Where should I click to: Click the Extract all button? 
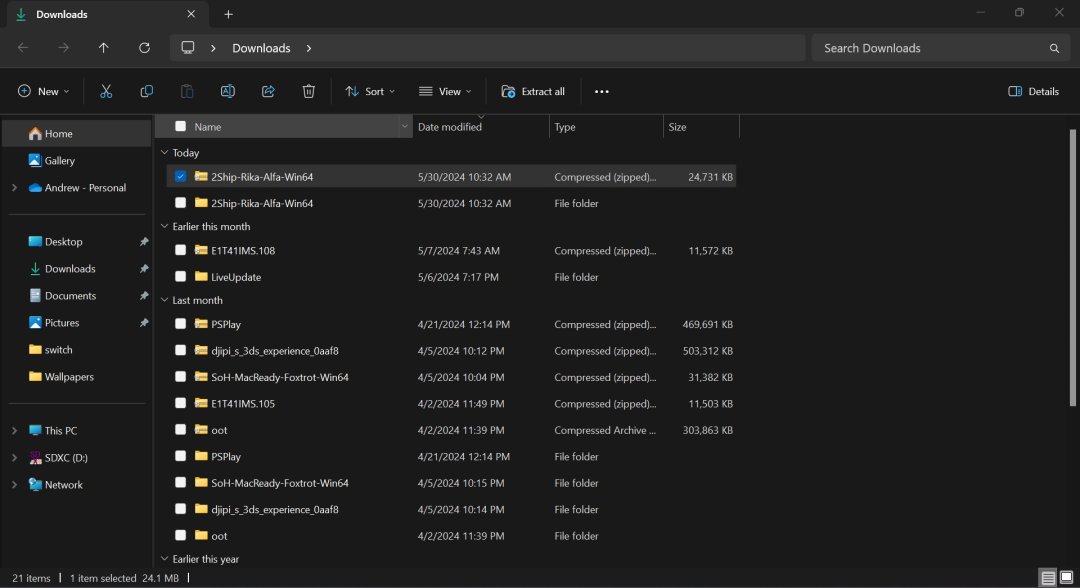pyautogui.click(x=533, y=91)
